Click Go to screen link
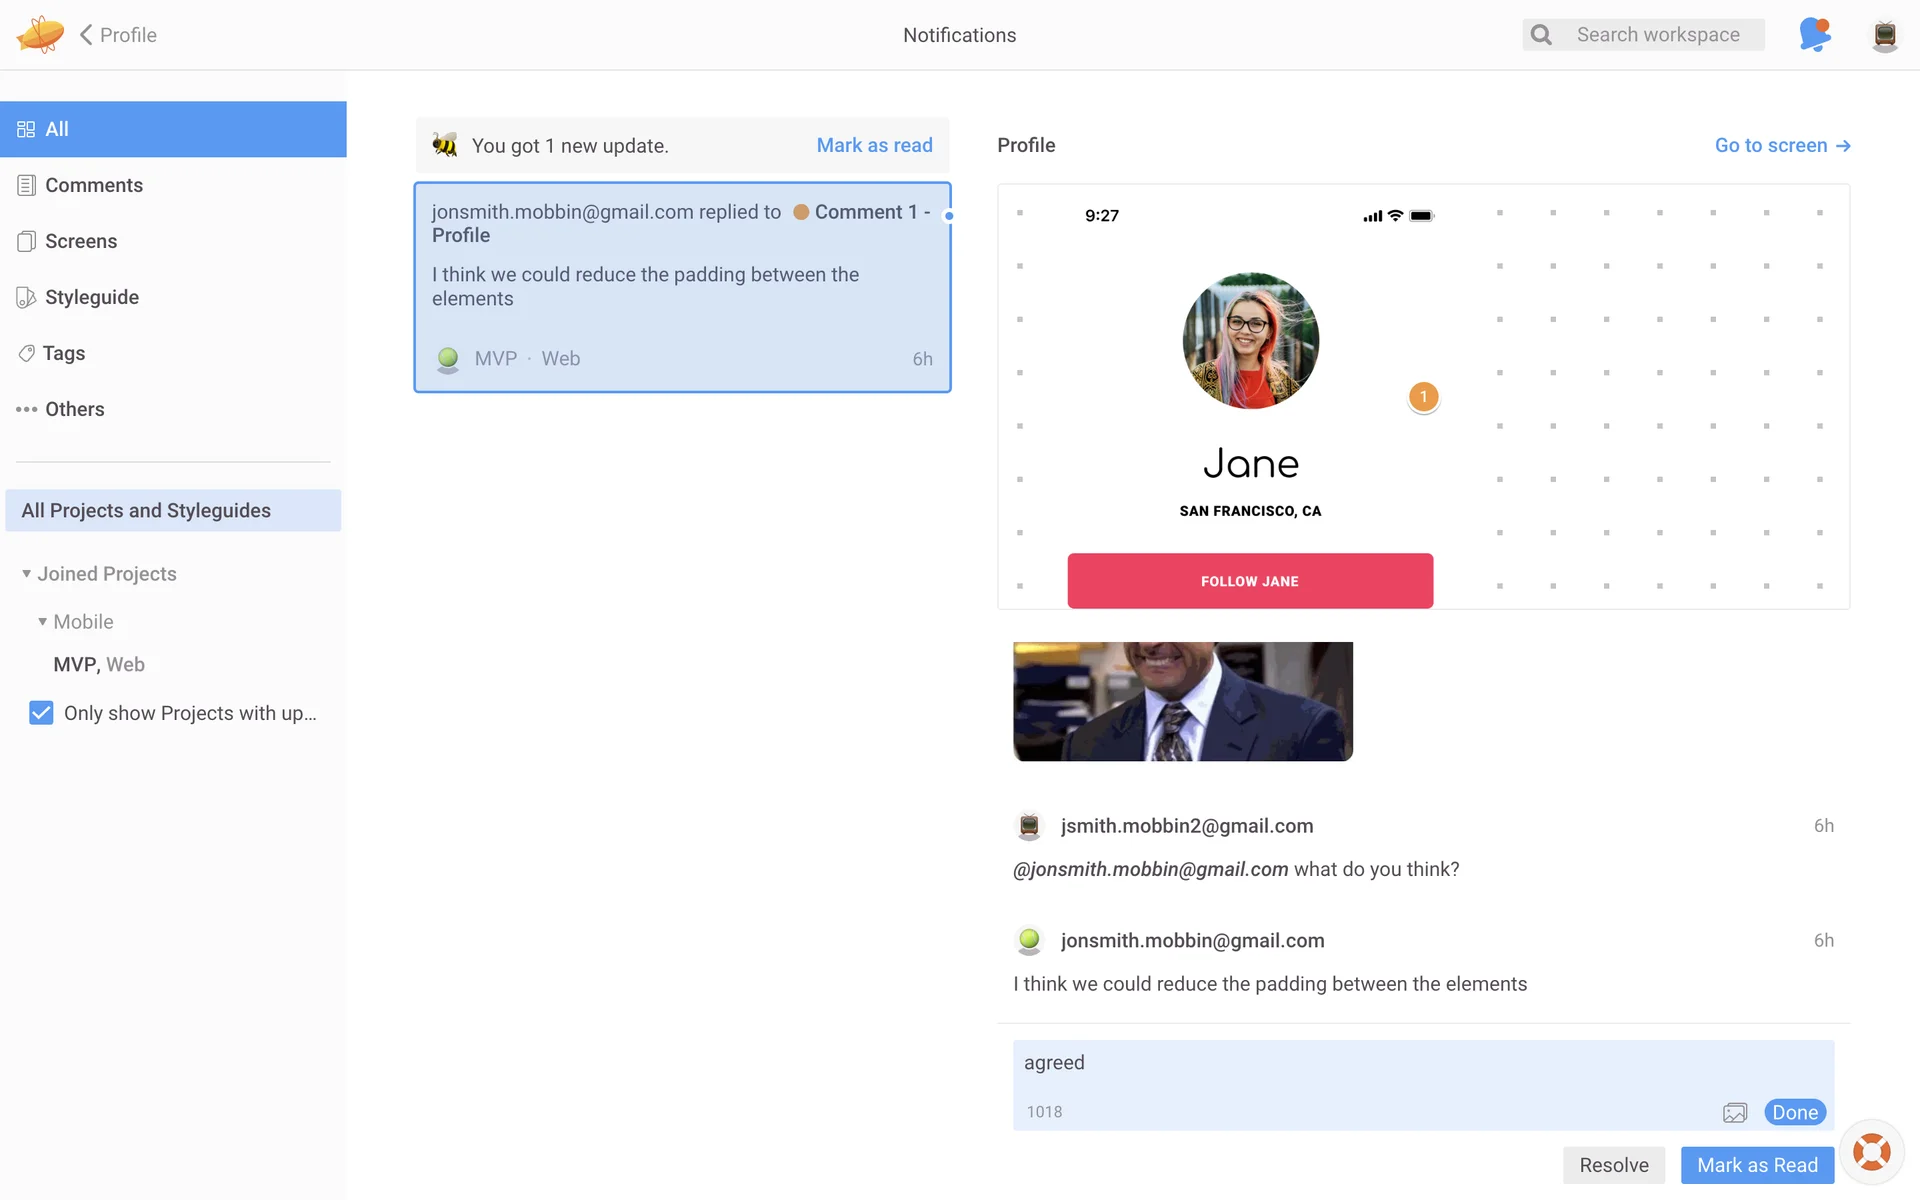 pos(1782,145)
